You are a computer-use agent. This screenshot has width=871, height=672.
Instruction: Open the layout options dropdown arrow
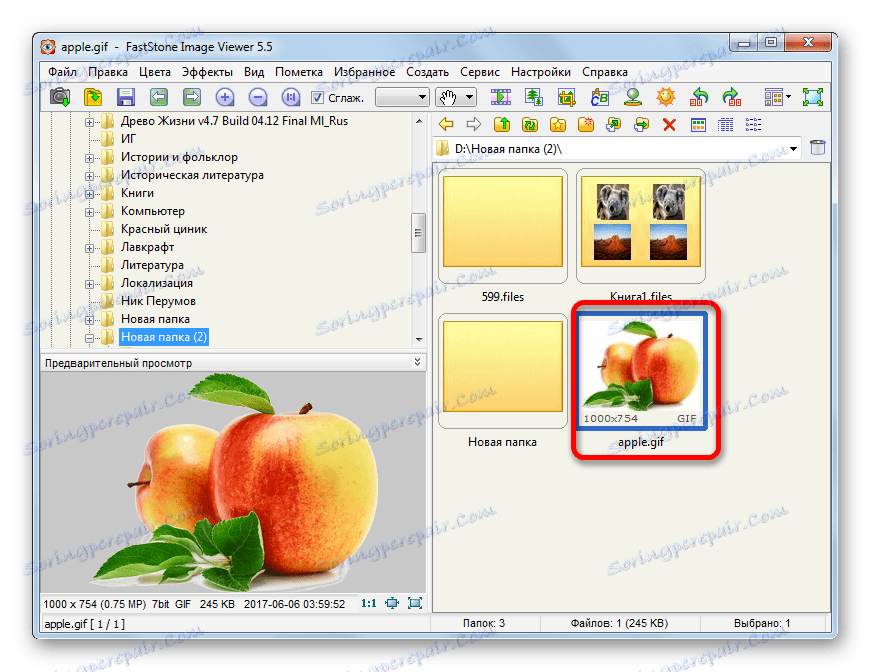[789, 97]
